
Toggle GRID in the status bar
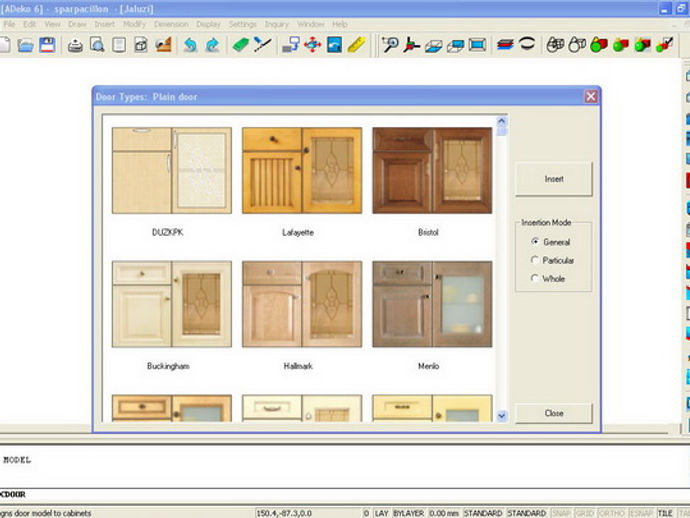(x=584, y=513)
